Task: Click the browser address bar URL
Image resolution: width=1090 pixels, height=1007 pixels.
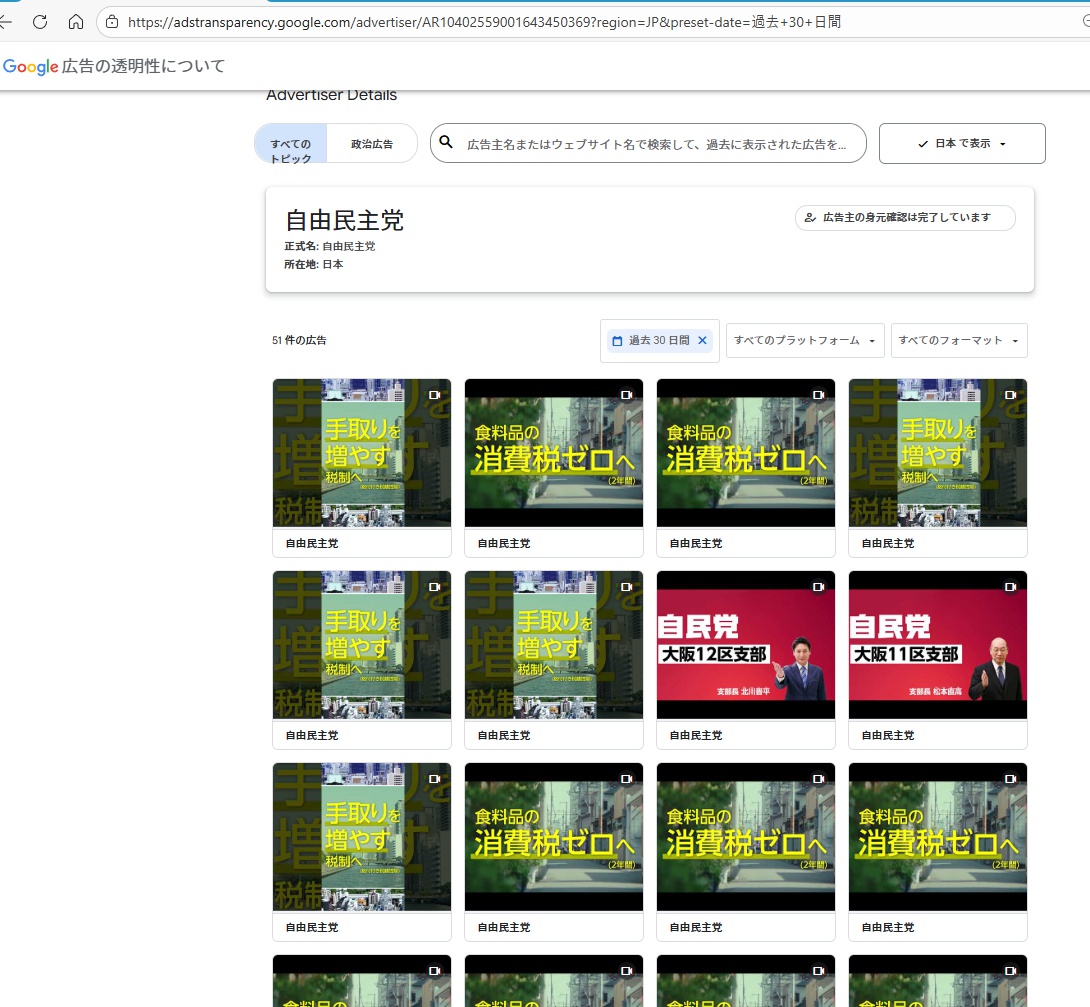Action: click(x=480, y=22)
